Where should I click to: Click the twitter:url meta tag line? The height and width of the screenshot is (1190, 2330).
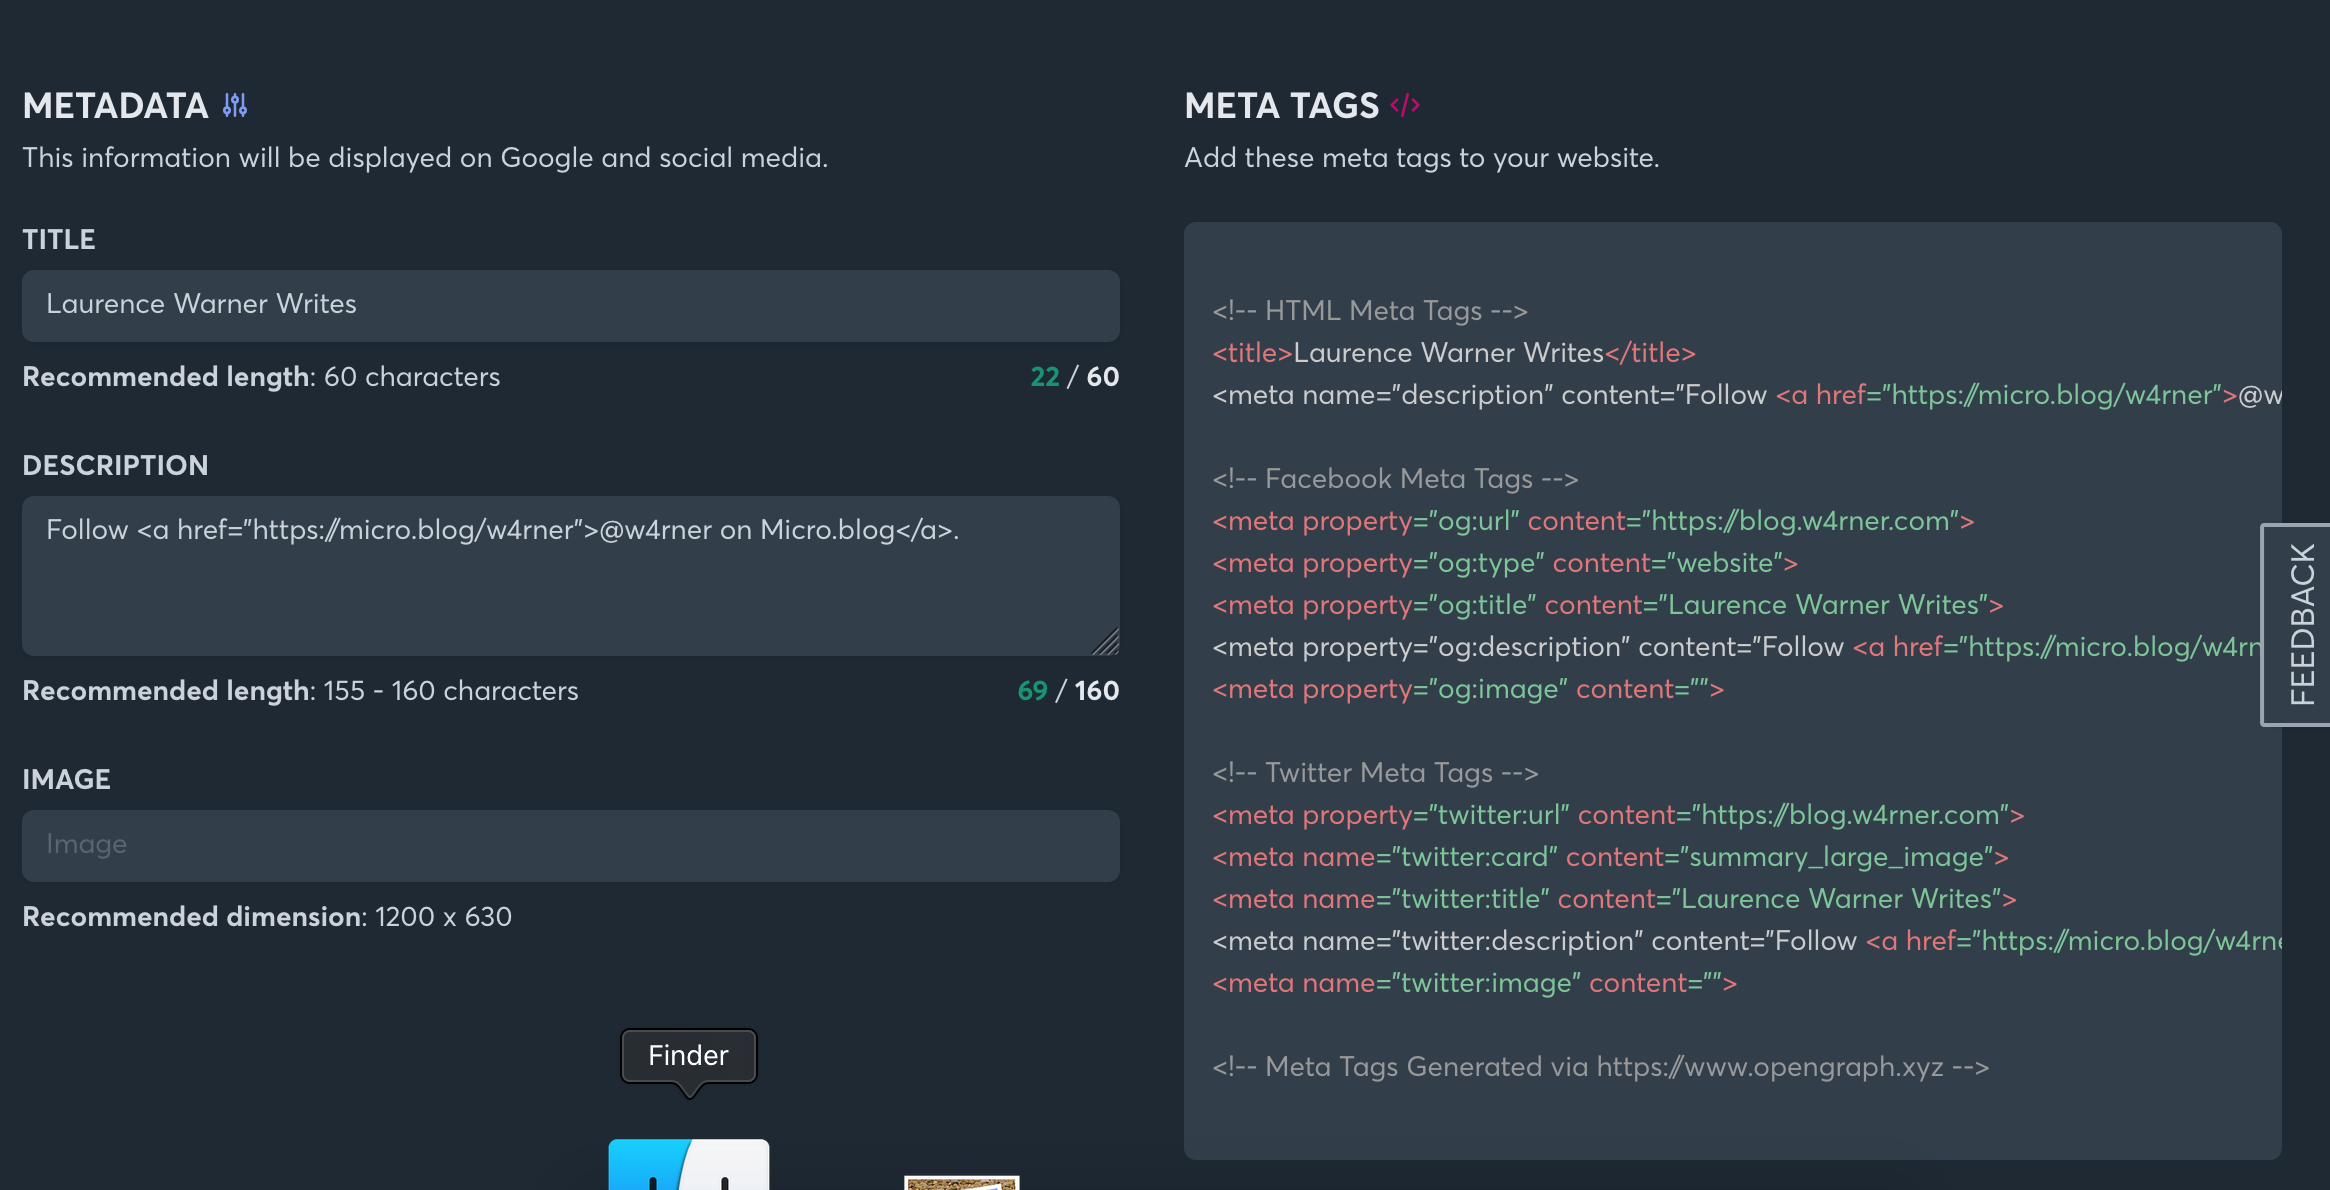coord(1617,815)
